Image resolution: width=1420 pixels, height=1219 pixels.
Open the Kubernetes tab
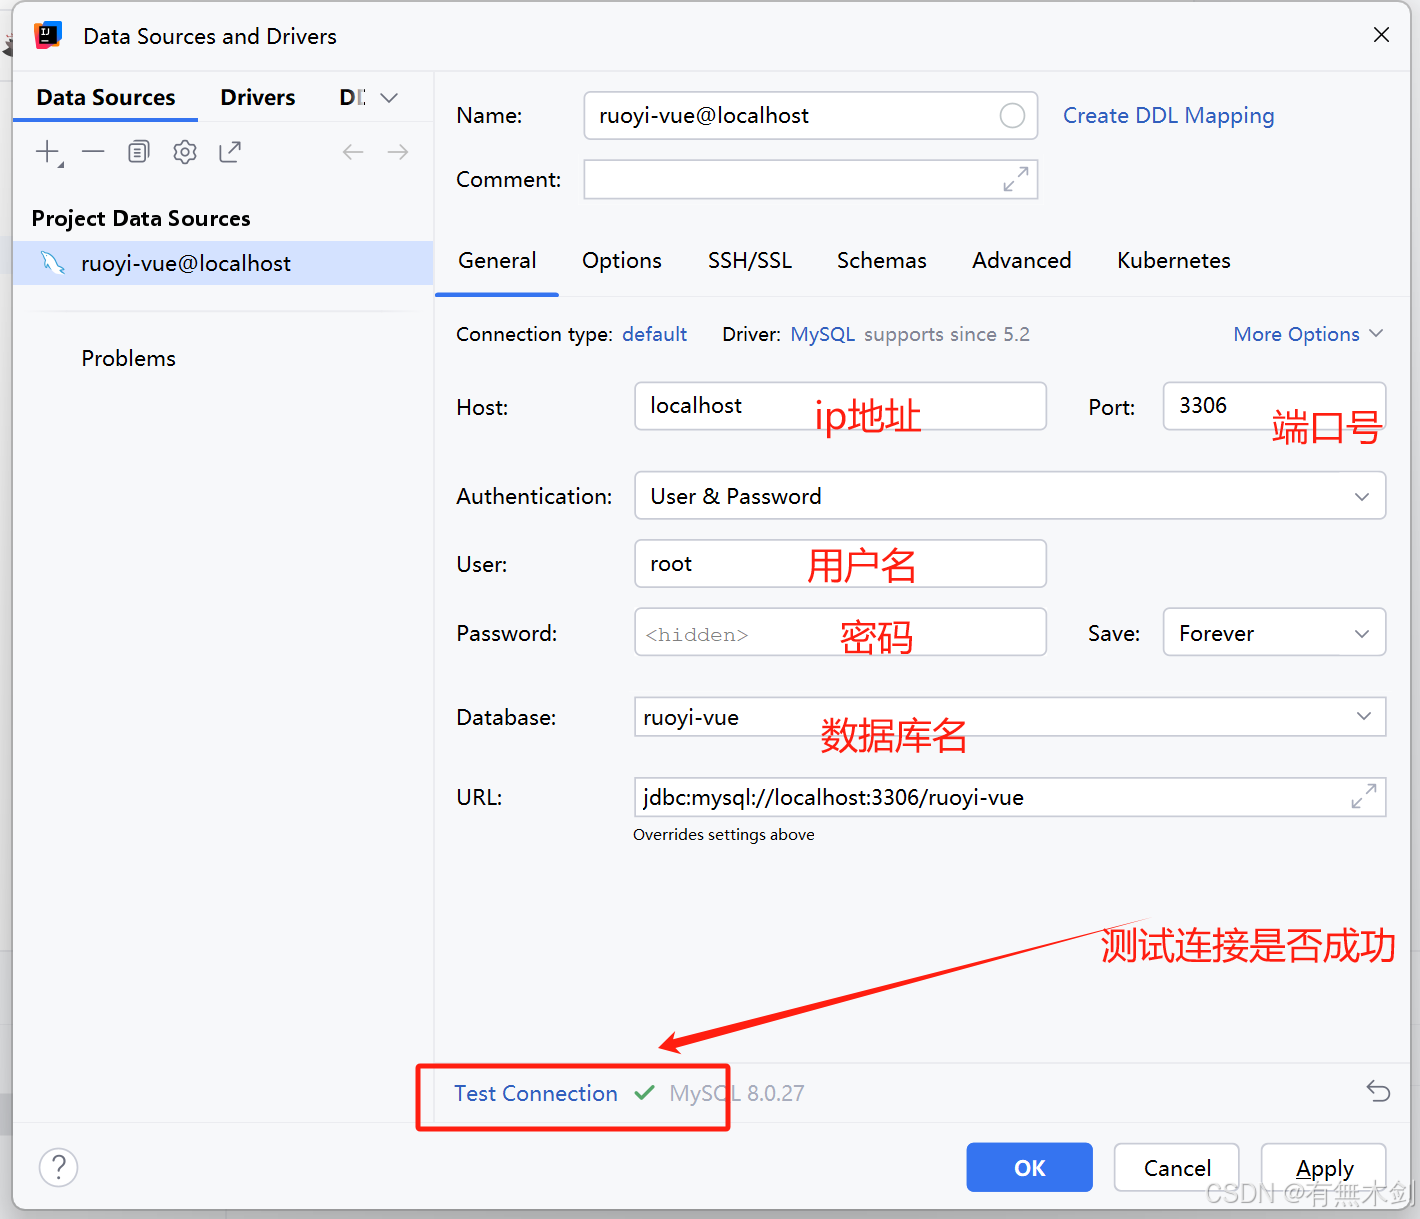(1174, 261)
